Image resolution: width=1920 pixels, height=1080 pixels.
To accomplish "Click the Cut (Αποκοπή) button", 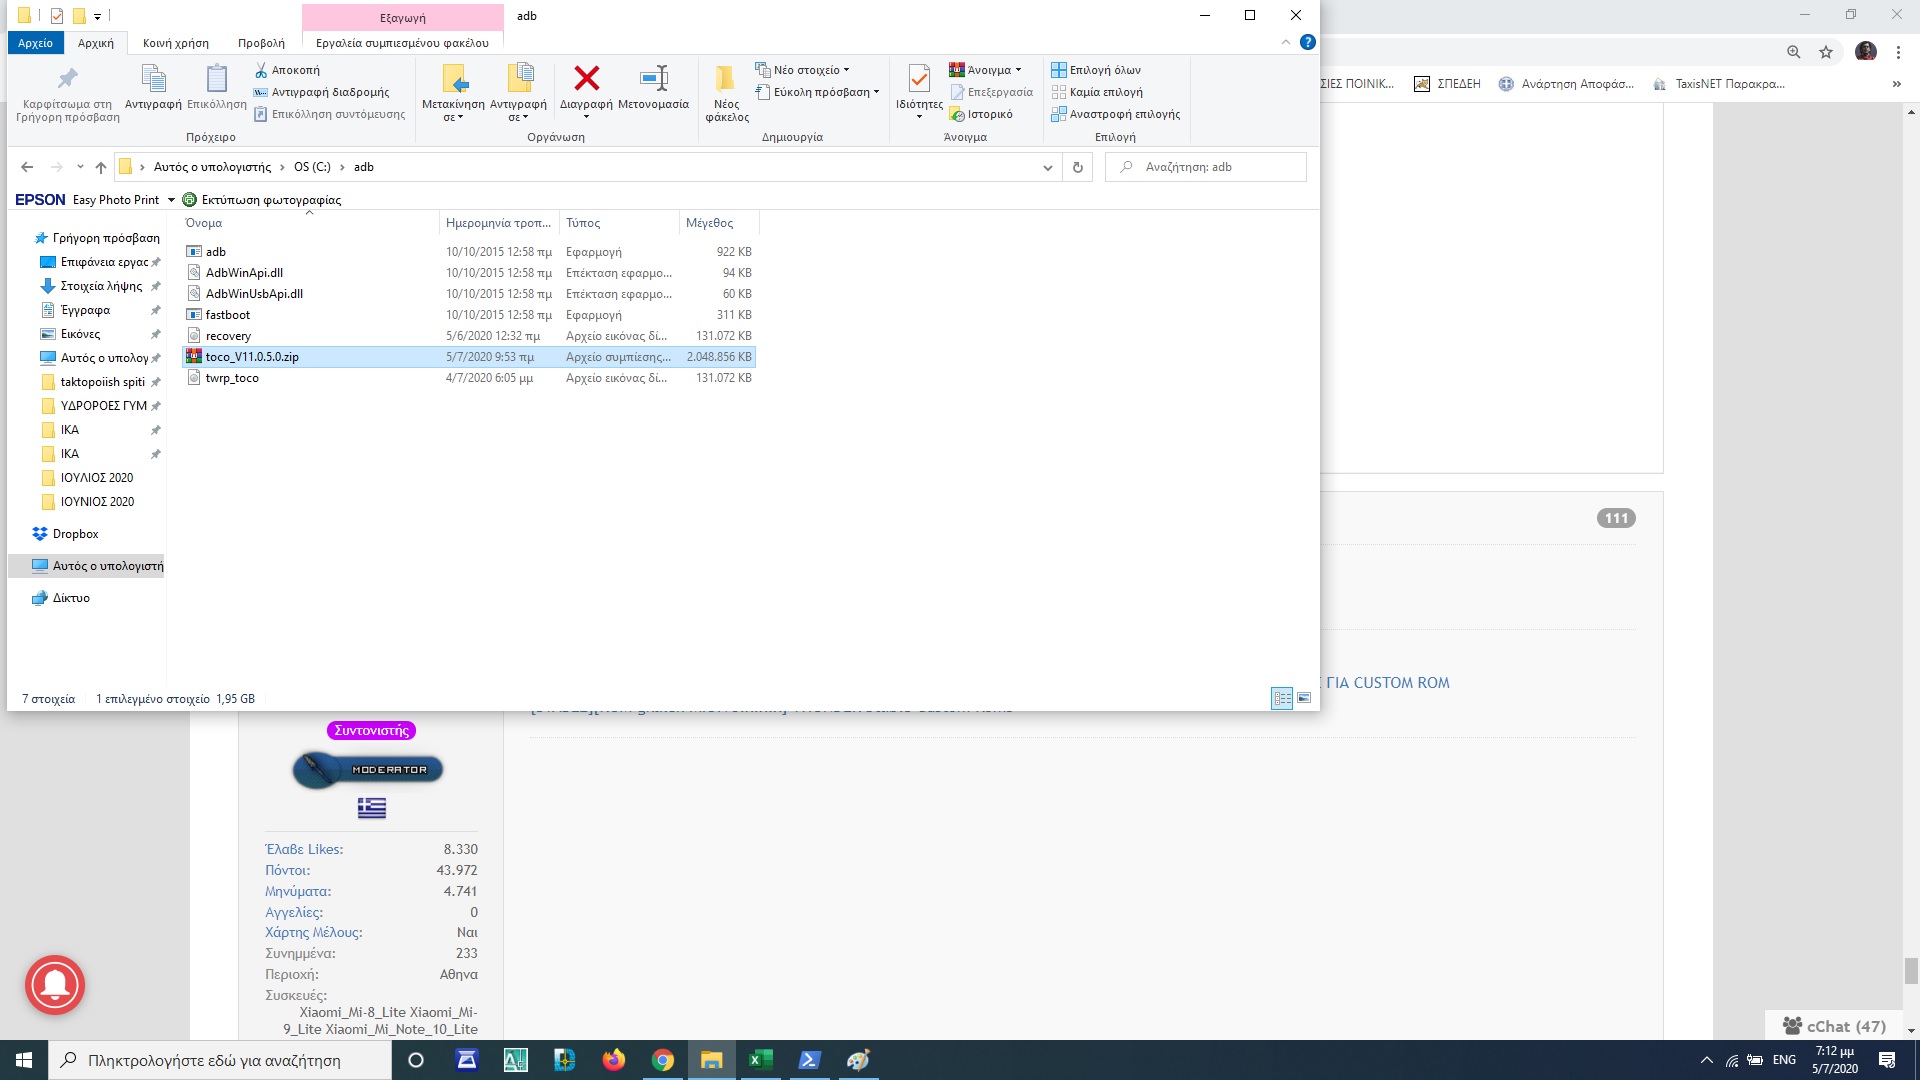I will point(287,70).
